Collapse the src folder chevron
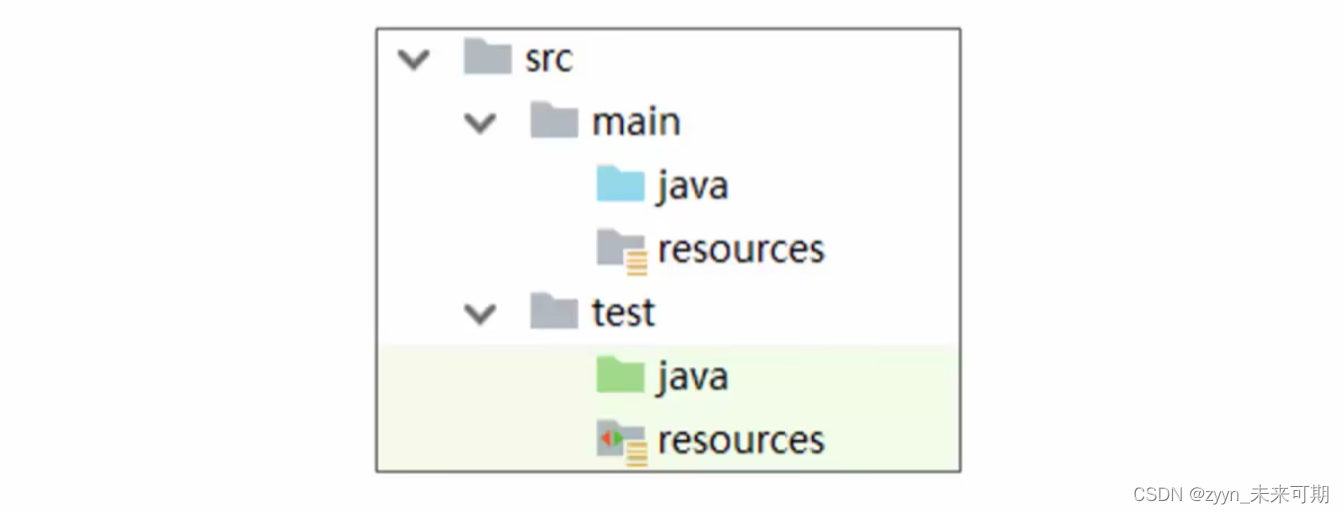The image size is (1344, 514). [413, 60]
